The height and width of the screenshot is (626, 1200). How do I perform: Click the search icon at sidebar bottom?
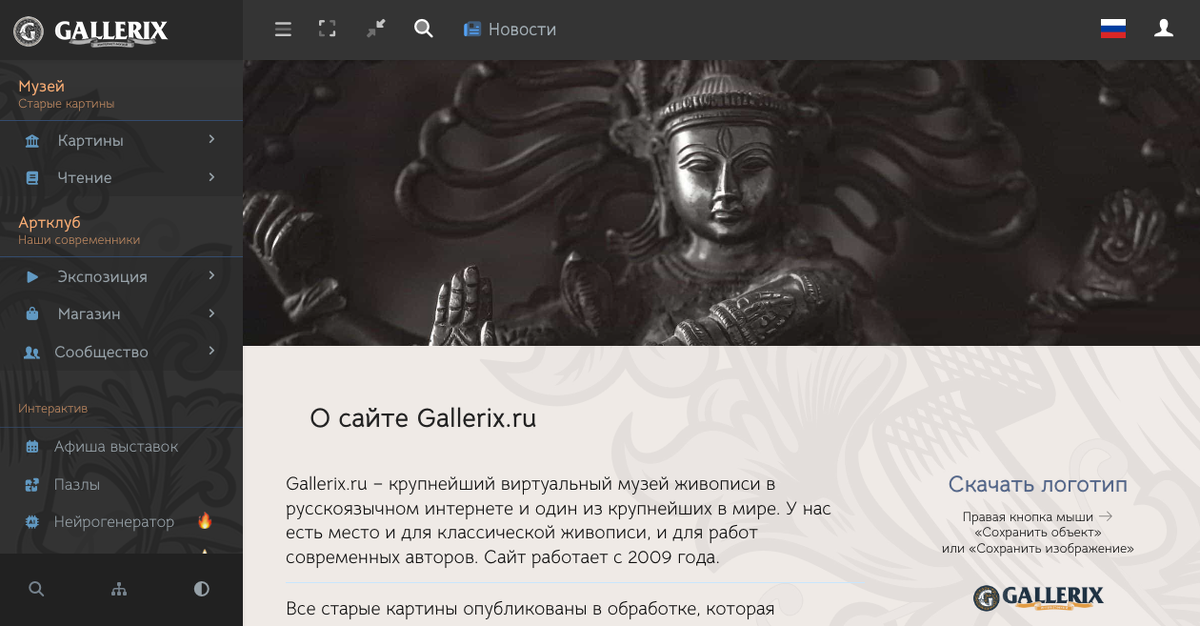37,589
